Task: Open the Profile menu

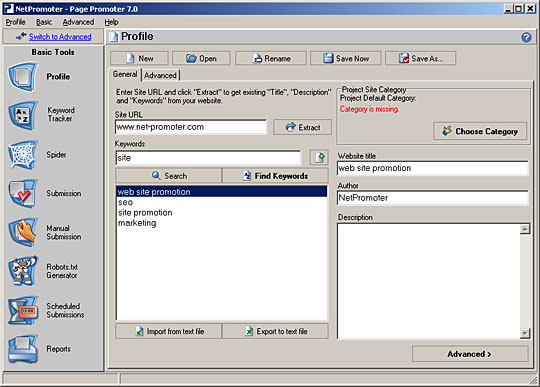Action: tap(15, 22)
